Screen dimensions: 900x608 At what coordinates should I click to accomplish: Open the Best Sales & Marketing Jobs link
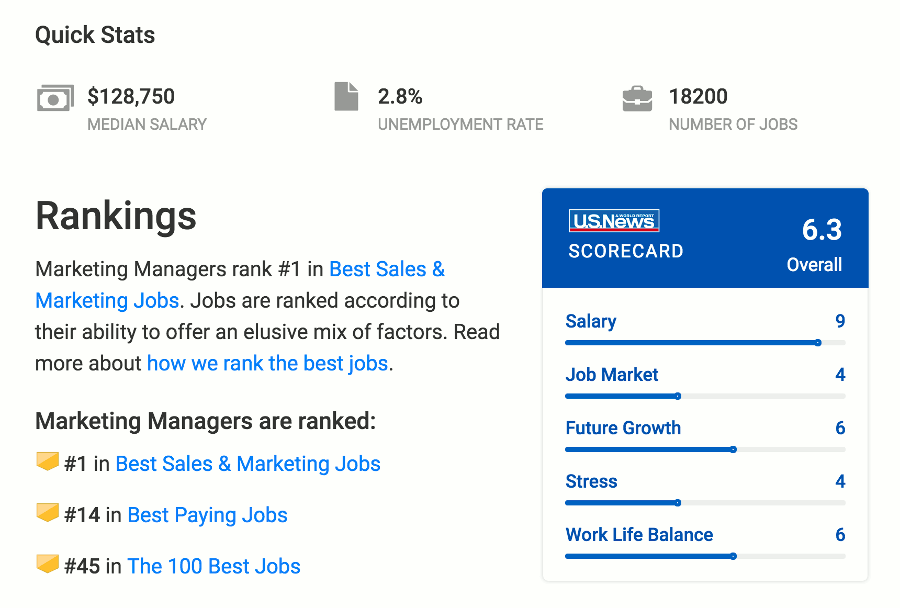[x=248, y=463]
